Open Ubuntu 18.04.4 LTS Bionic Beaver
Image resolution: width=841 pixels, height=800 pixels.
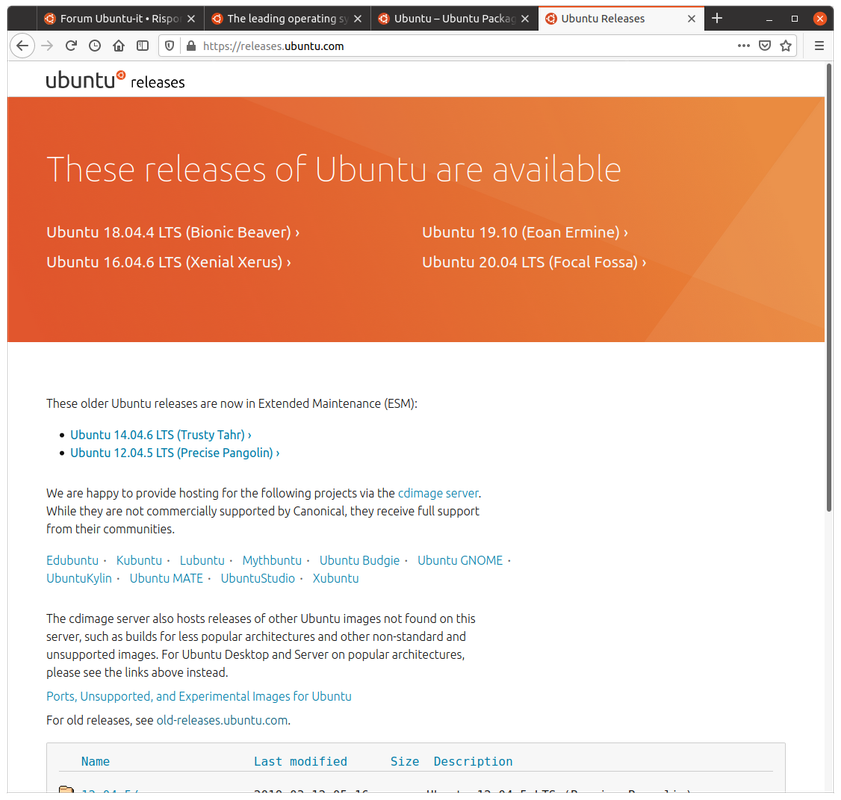click(173, 232)
